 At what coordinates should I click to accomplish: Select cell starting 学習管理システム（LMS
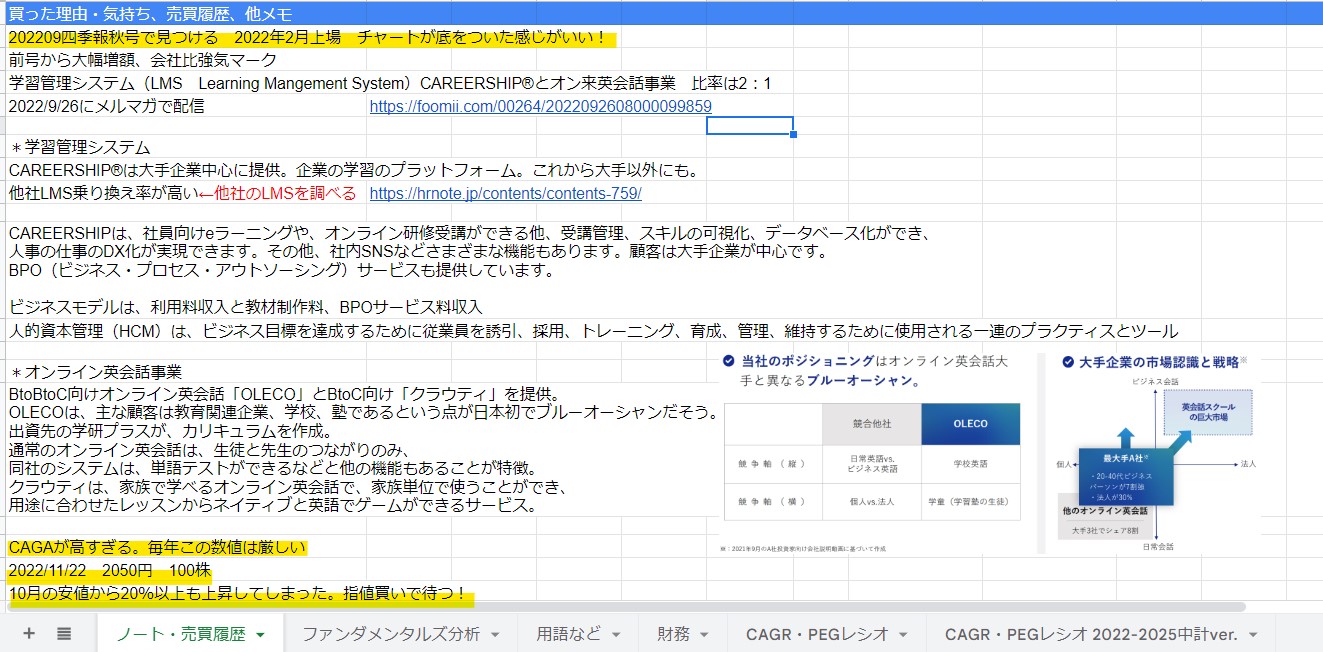point(389,82)
